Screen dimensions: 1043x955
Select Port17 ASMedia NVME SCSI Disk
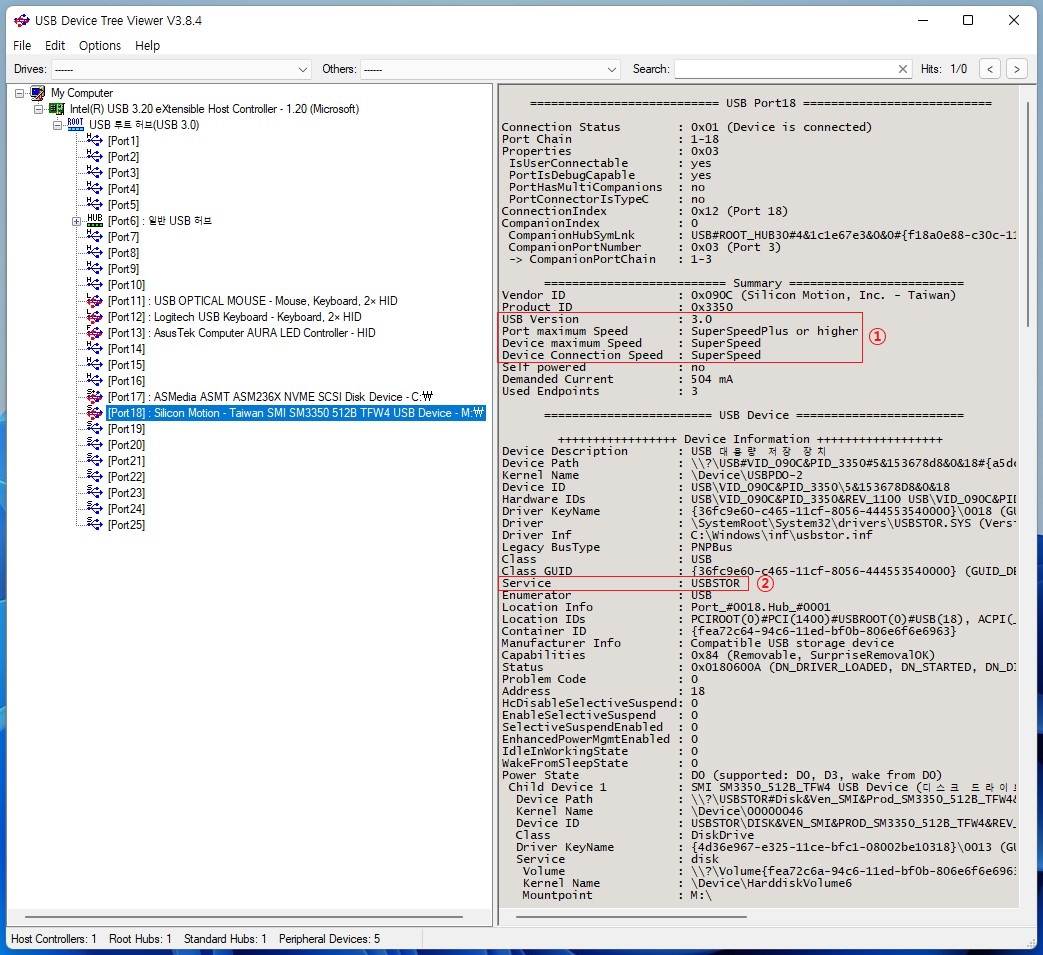270,396
